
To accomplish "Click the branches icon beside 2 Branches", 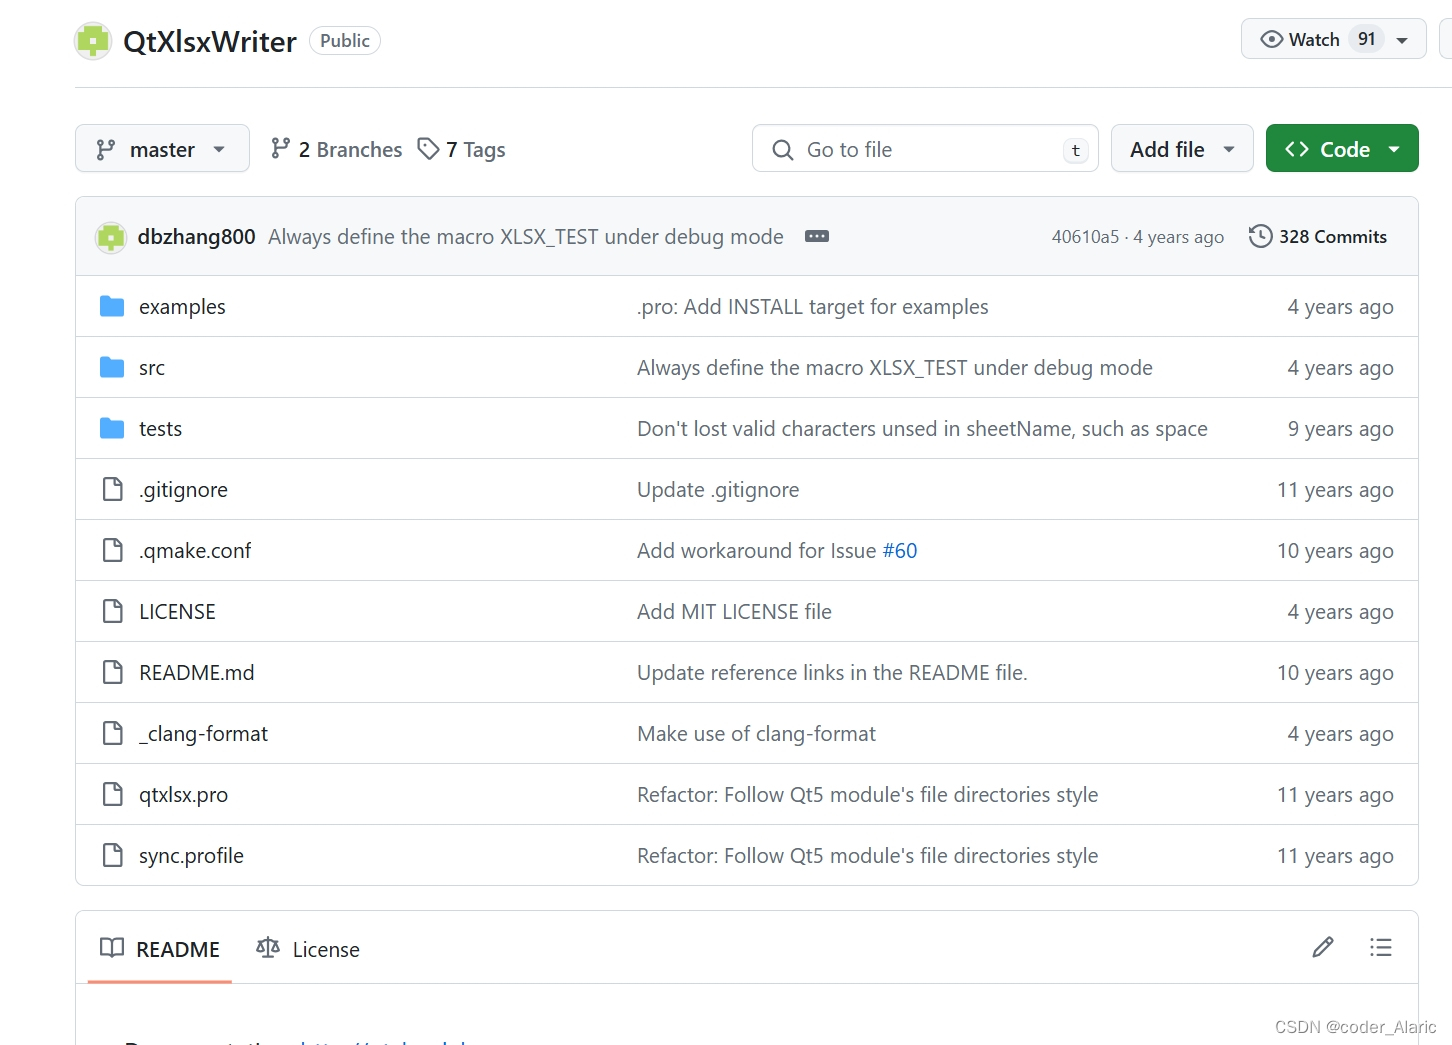I will coord(280,149).
